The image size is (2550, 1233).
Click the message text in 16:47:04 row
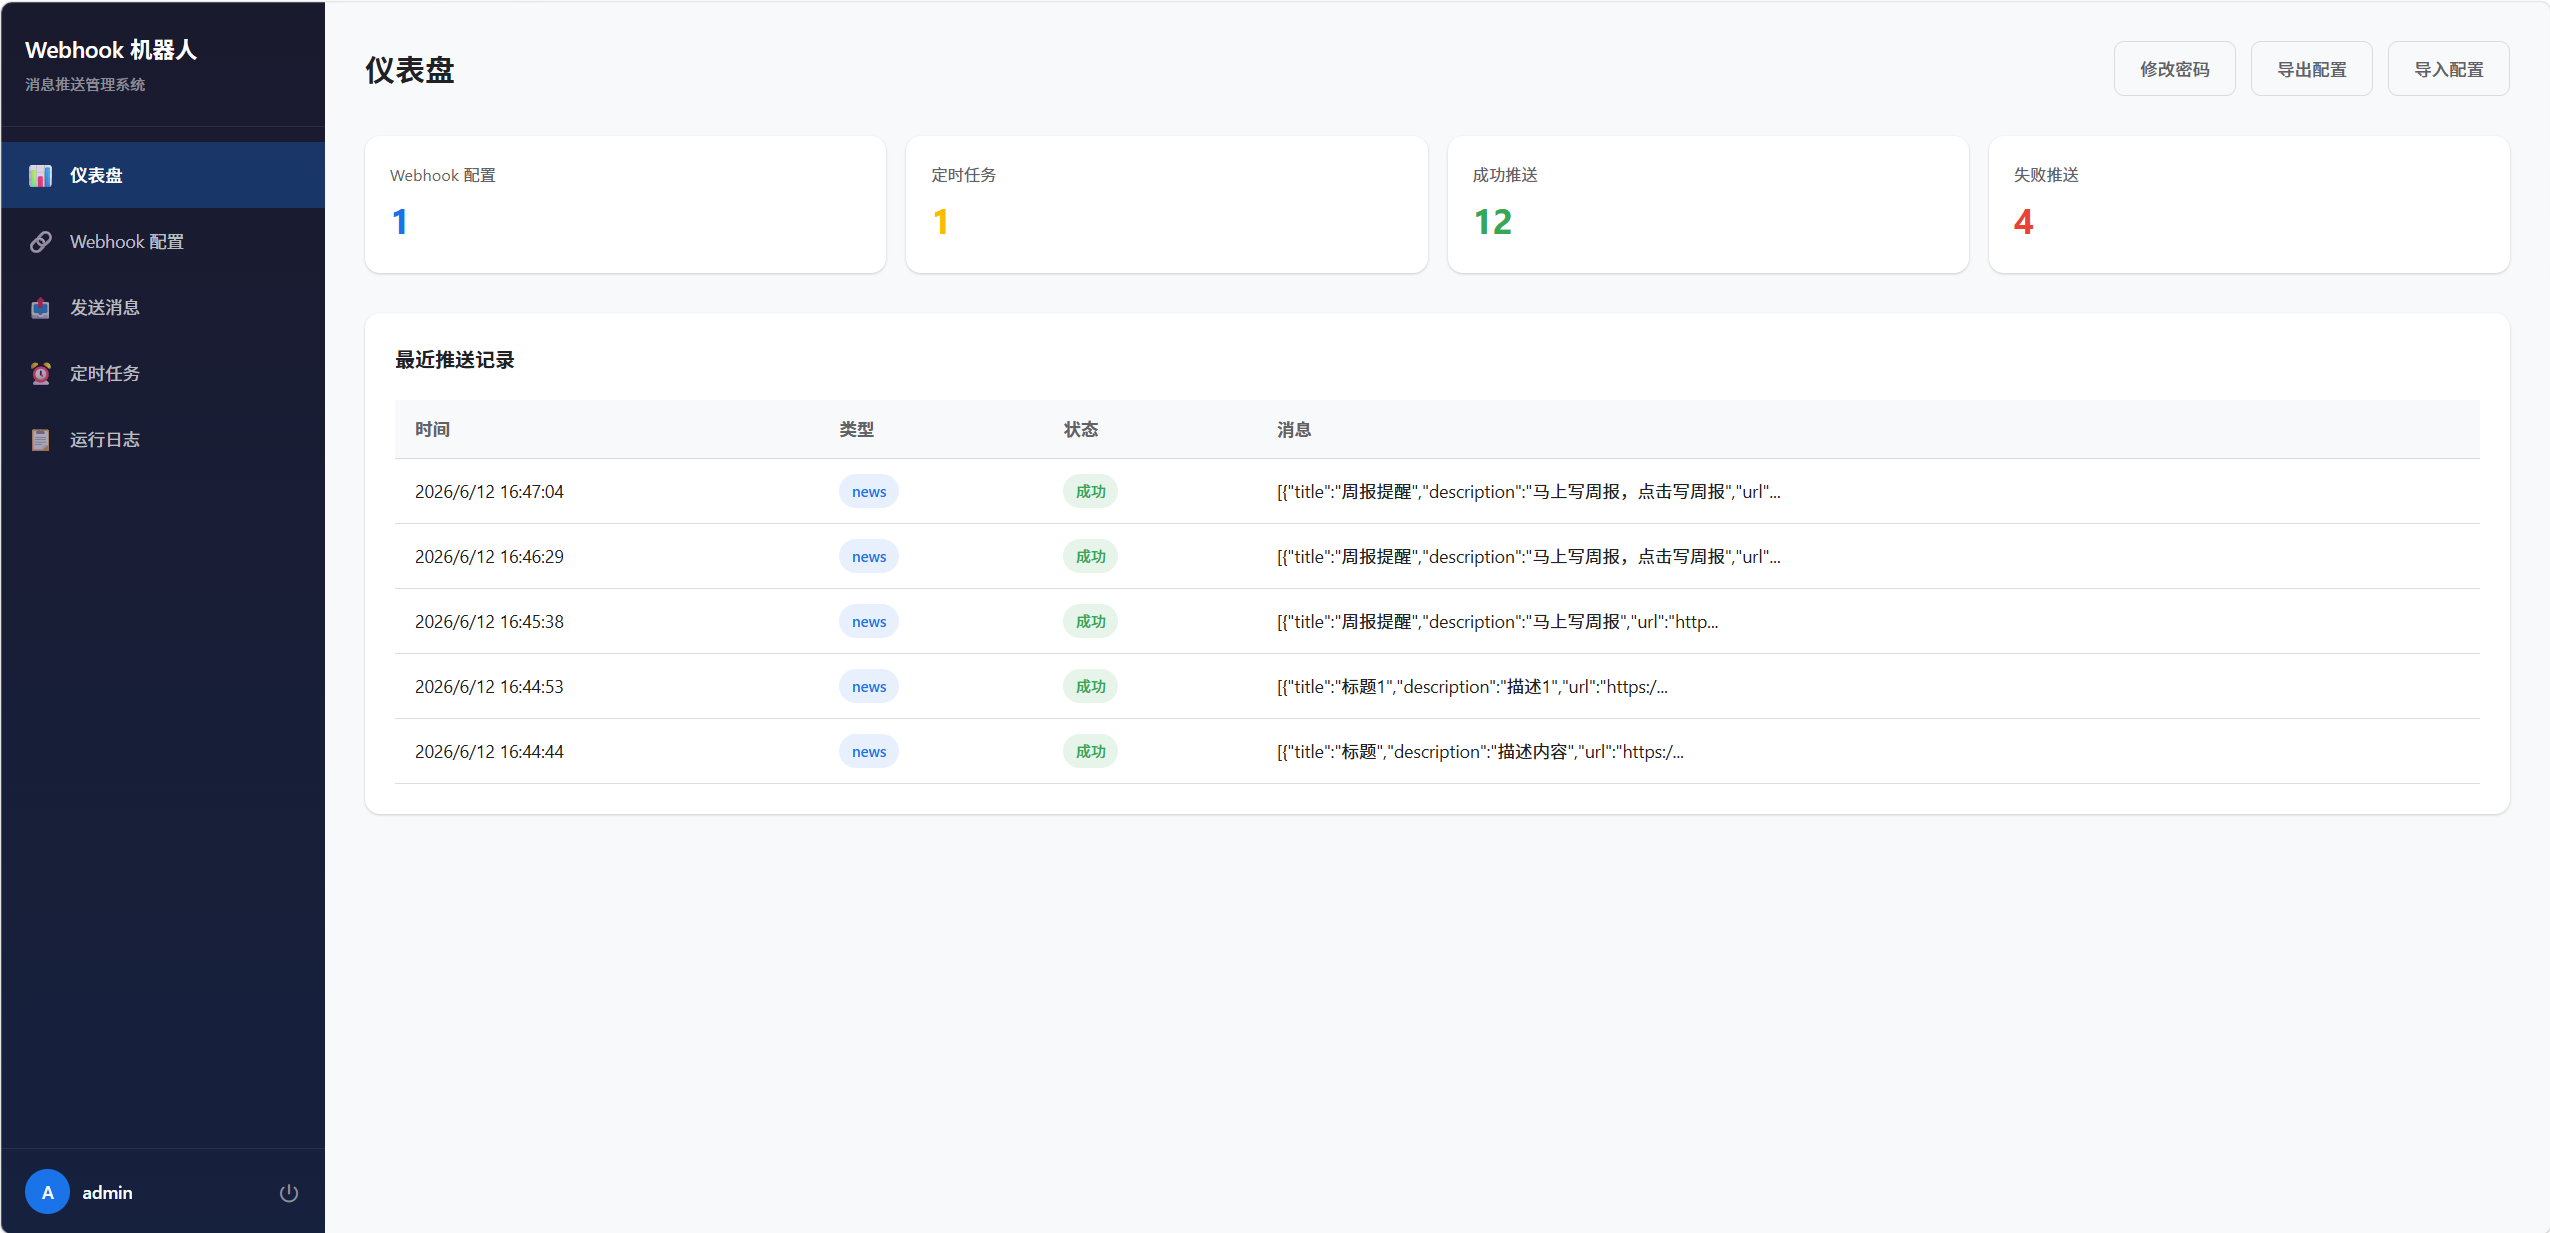pos(1528,491)
